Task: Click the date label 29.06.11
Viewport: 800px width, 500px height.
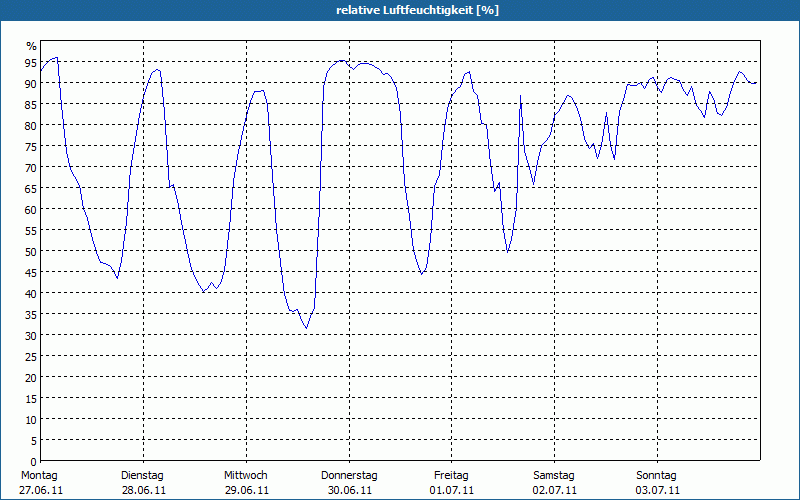Action: coord(247,491)
